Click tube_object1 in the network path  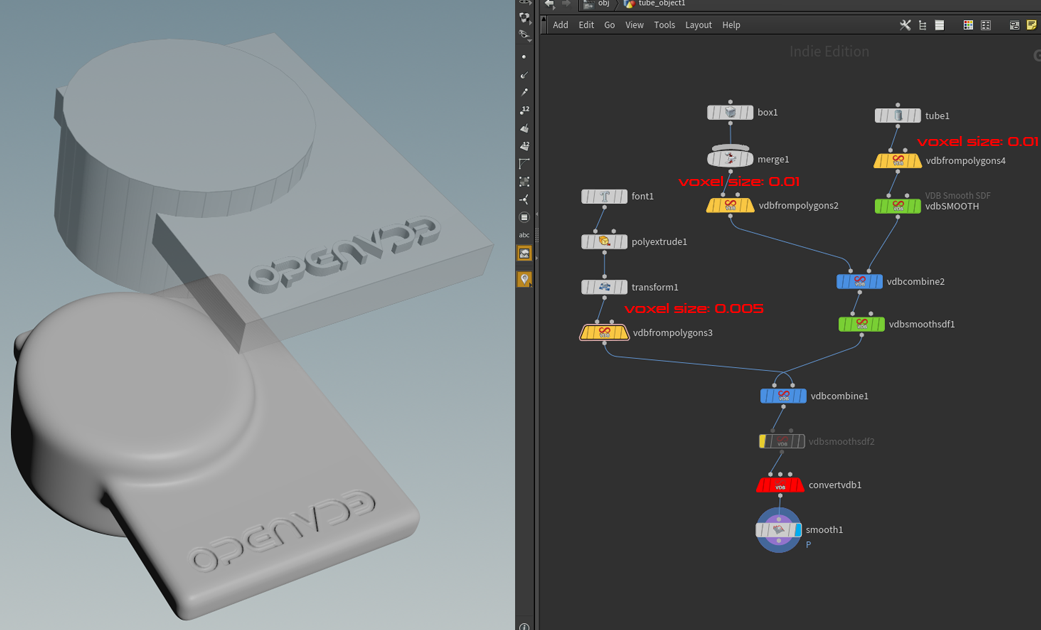[x=661, y=3]
